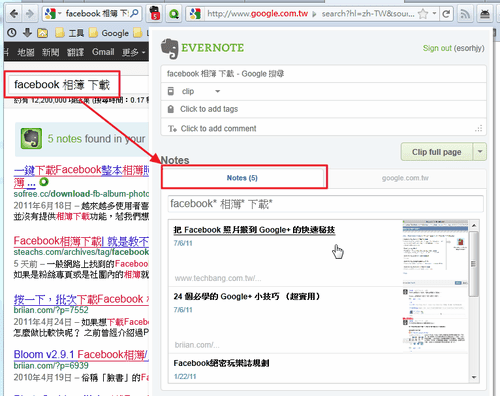Open thumbnail of the techbang note

click(x=435, y=253)
